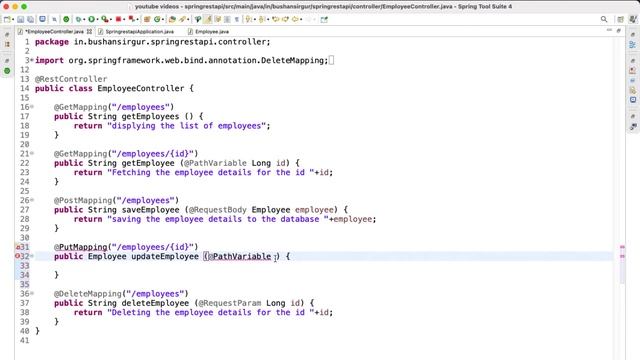Click the string "displying the list of employees"
Image resolution: width=640 pixels, height=360 pixels.
coord(187,126)
